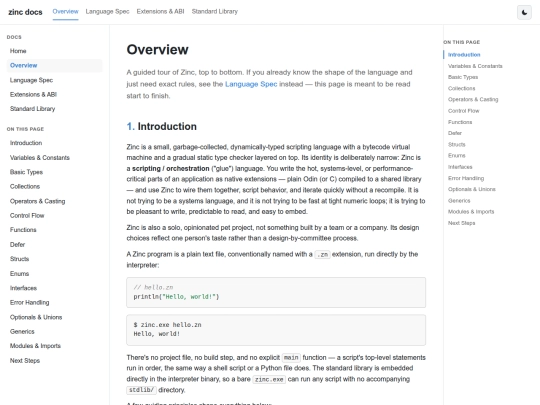The height and width of the screenshot is (405, 540).
Task: Select Error Handling in right table of contents
Action: coord(466,178)
